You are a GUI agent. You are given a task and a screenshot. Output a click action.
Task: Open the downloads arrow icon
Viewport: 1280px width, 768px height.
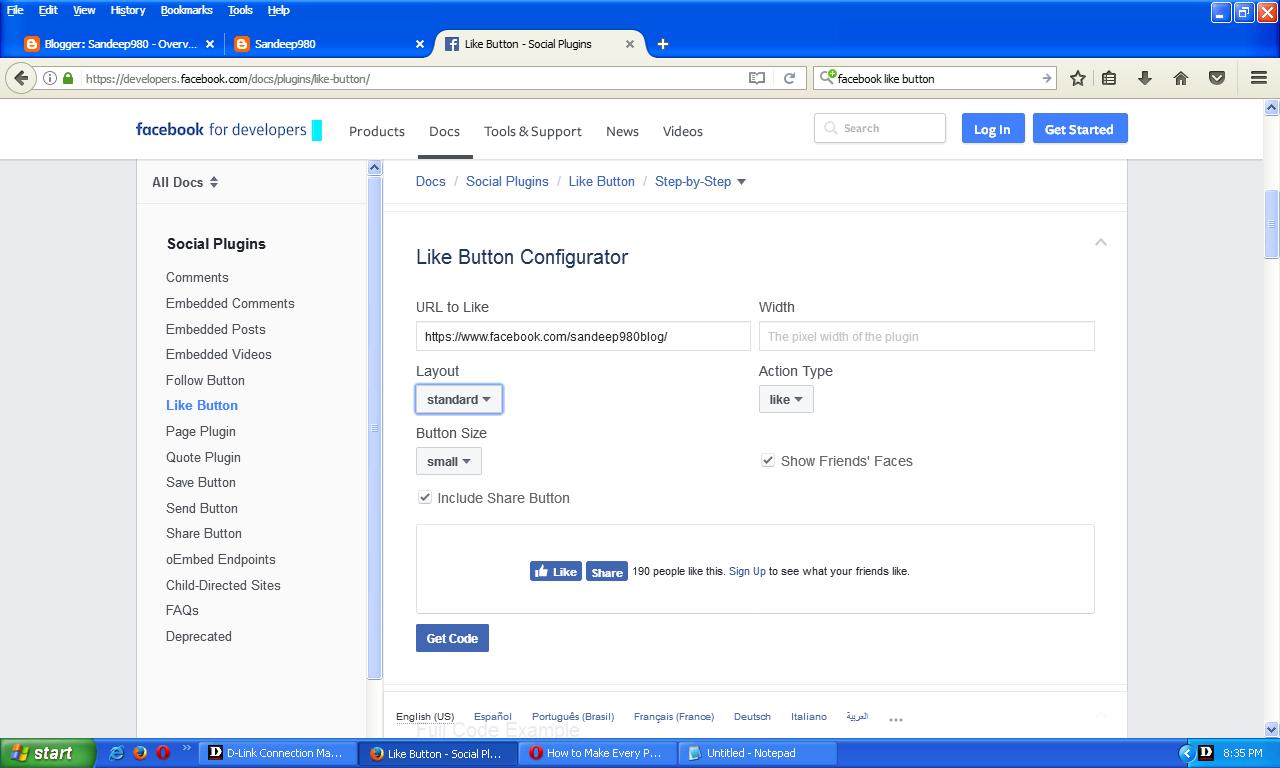coord(1145,78)
